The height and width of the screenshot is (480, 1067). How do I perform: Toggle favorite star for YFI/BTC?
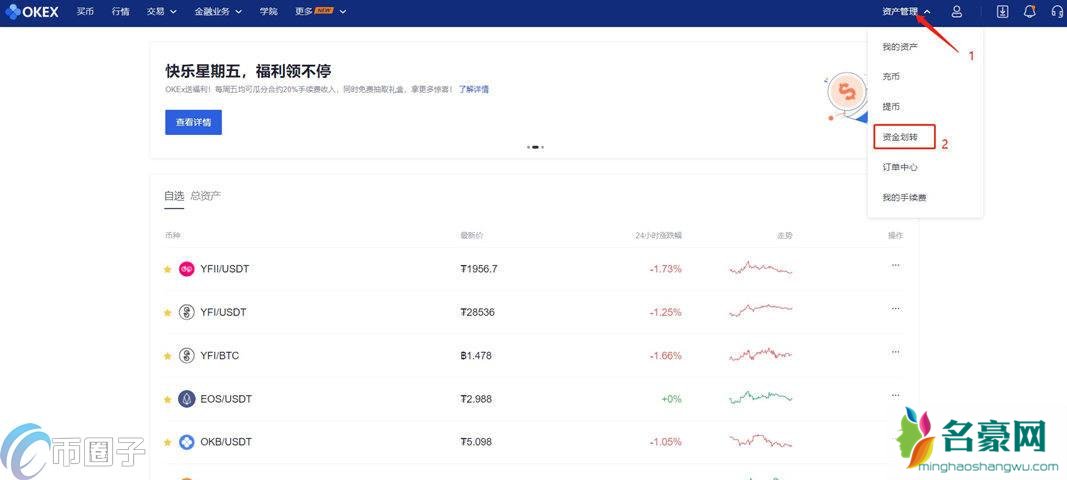point(167,356)
